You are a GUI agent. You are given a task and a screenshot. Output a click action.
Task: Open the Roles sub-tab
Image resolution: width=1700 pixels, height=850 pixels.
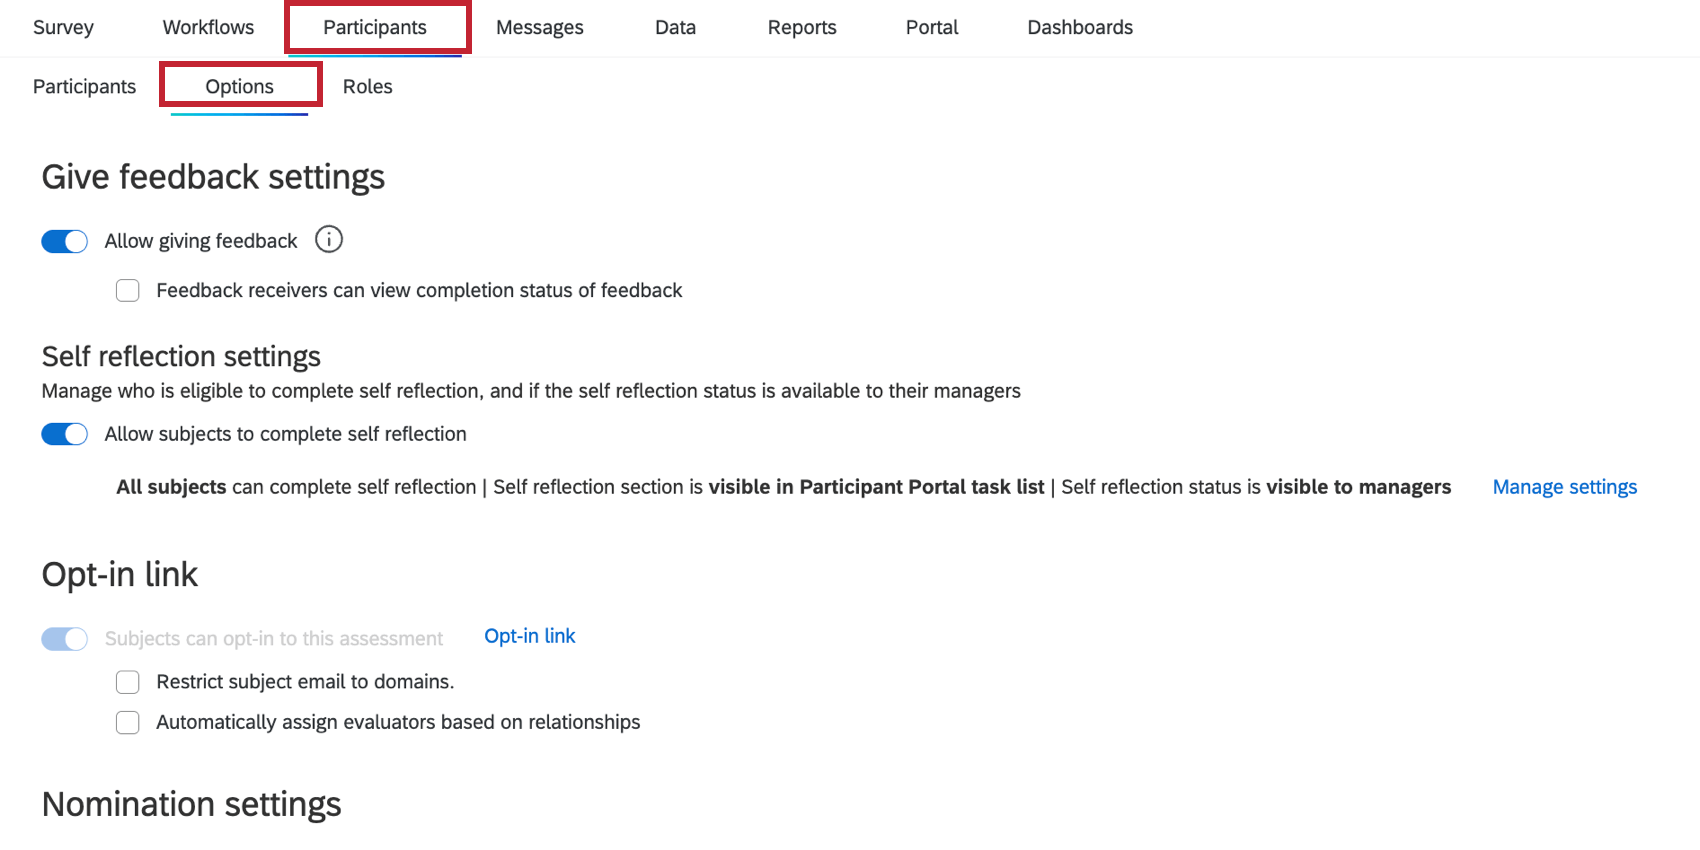click(368, 86)
